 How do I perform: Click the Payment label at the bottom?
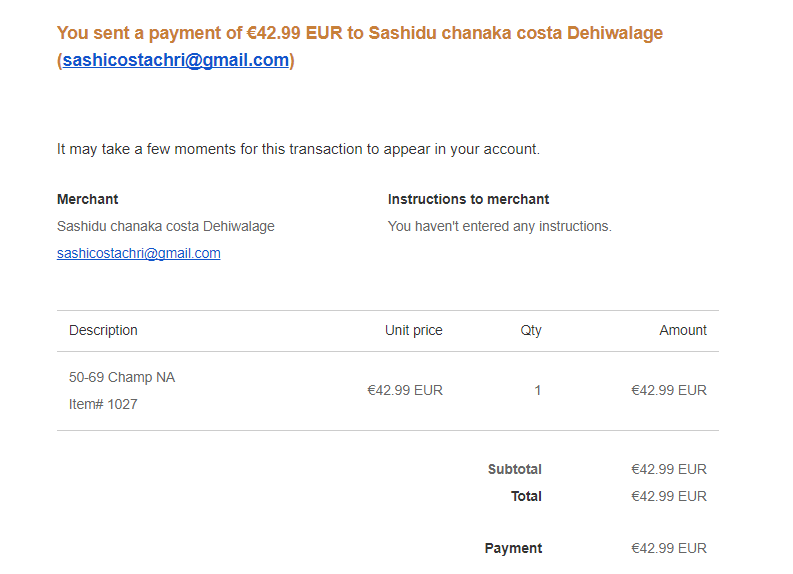[x=513, y=548]
